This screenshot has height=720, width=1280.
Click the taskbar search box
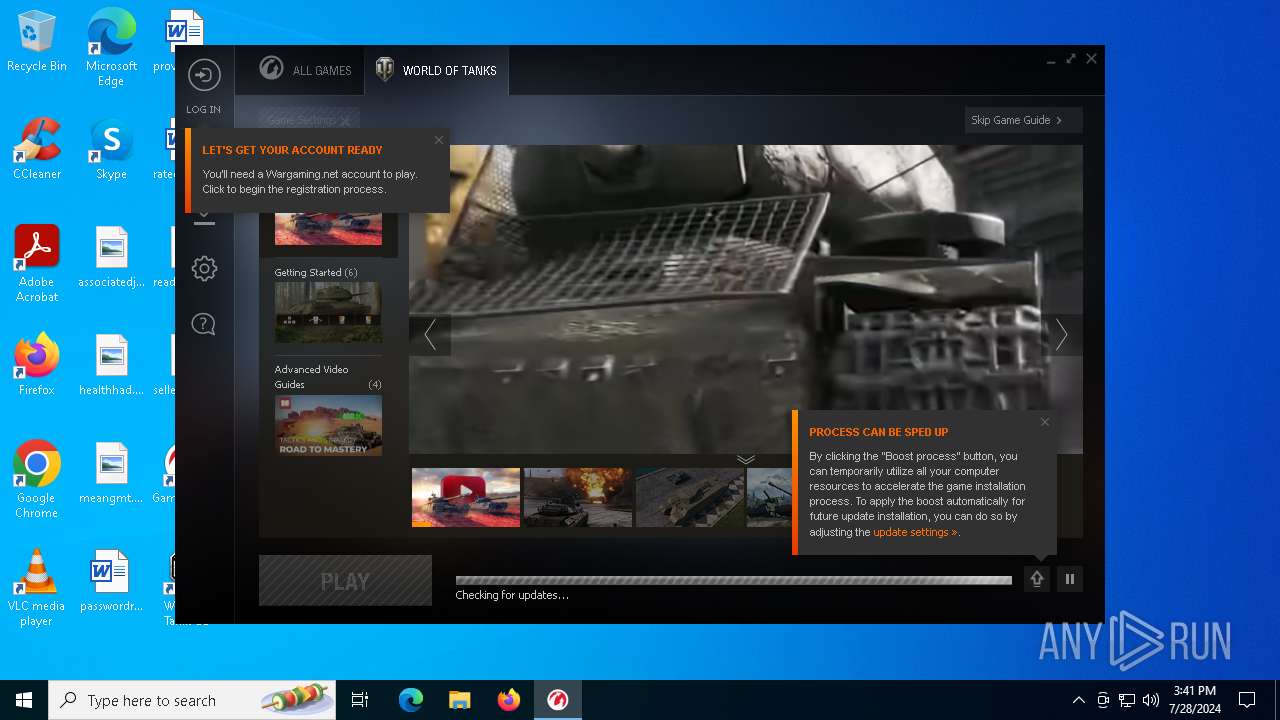tap(192, 700)
